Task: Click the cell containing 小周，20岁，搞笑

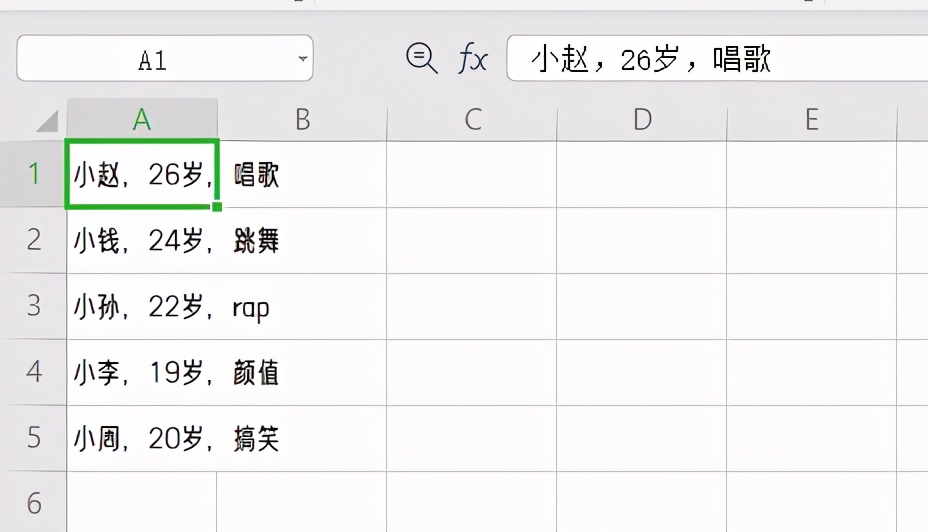Action: (x=142, y=439)
